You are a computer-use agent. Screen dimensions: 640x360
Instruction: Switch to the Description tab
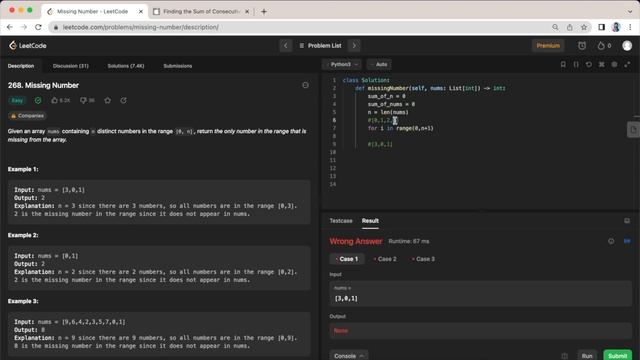pyautogui.click(x=21, y=66)
